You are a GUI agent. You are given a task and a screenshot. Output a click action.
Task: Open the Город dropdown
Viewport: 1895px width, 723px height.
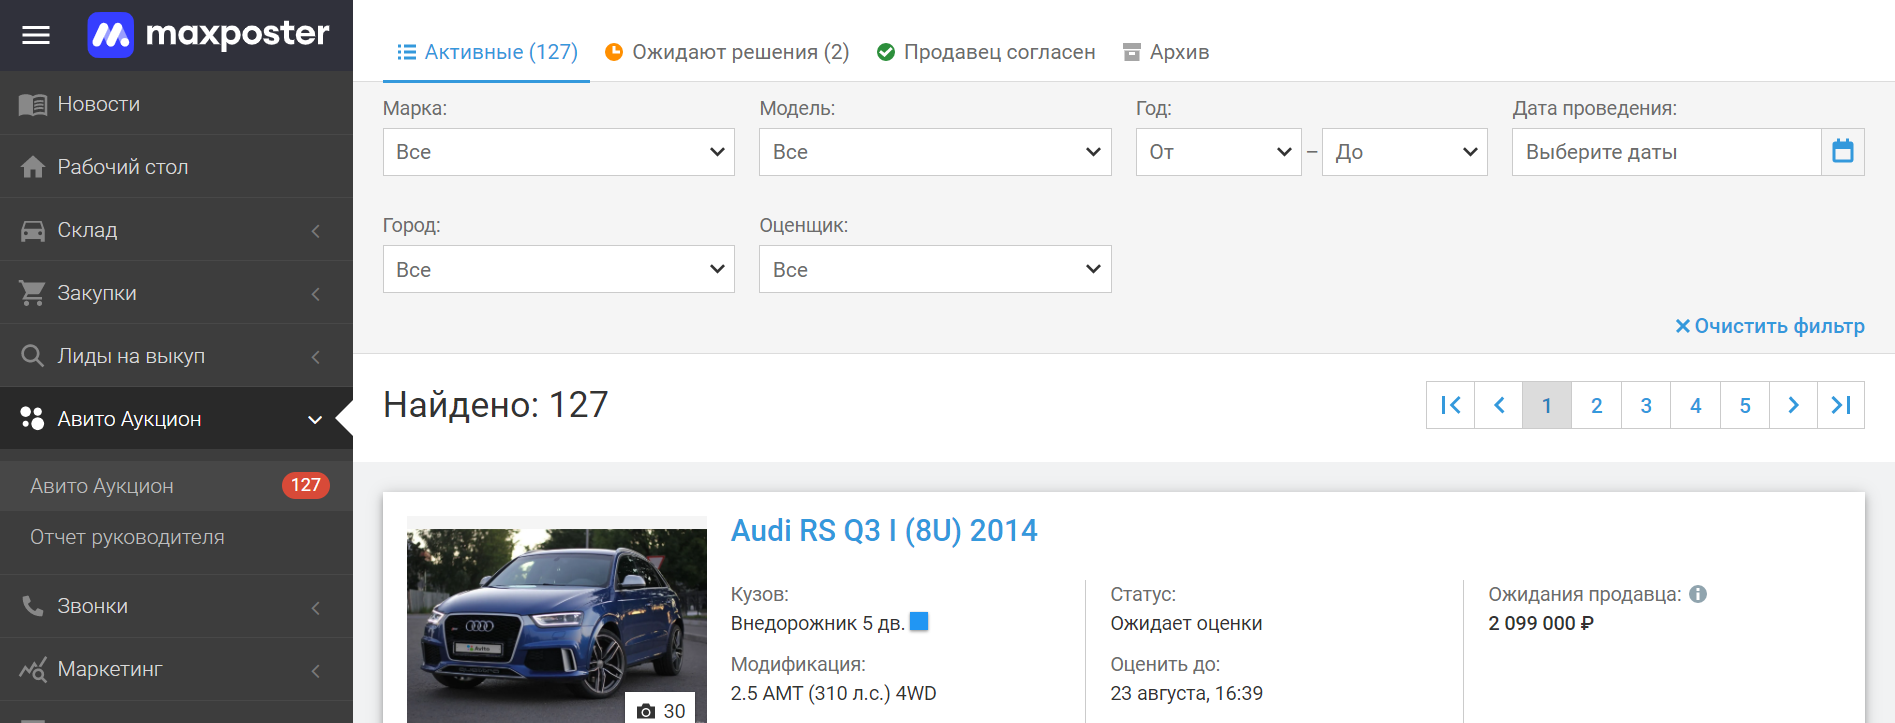point(559,269)
